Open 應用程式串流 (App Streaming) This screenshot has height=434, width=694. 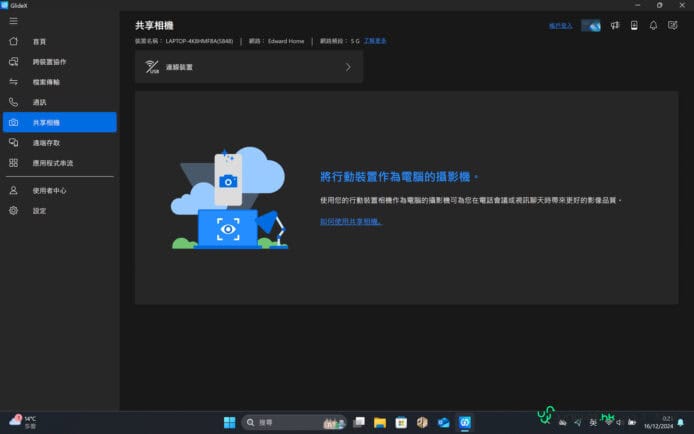click(52, 163)
